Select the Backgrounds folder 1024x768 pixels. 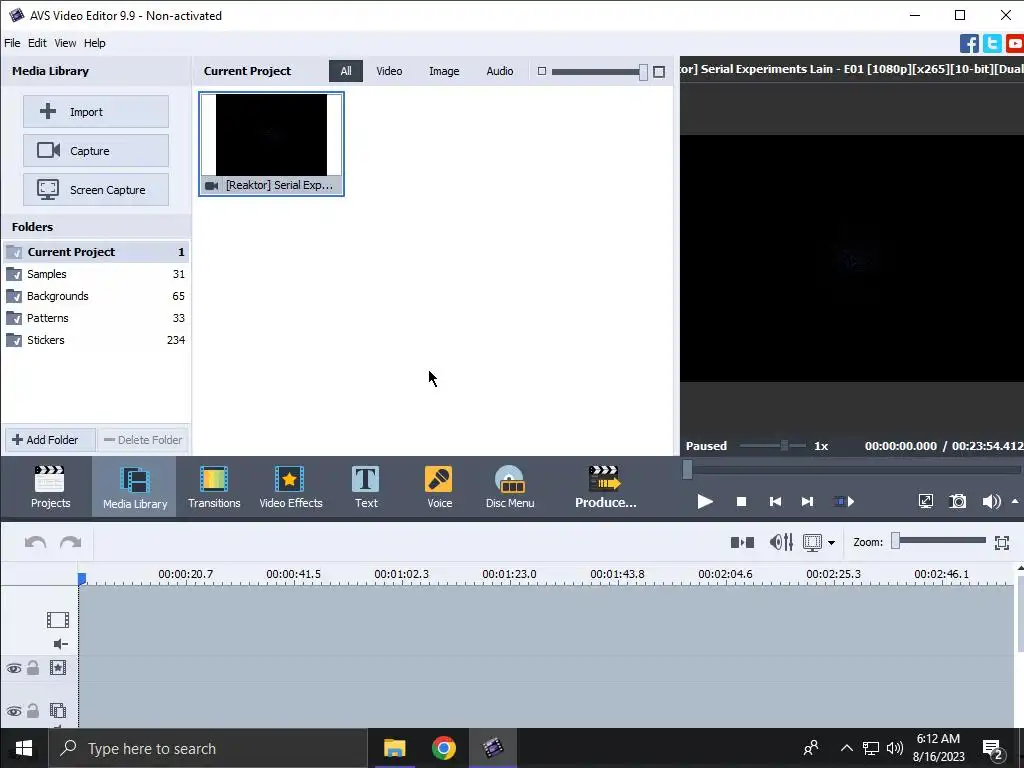tap(96, 296)
